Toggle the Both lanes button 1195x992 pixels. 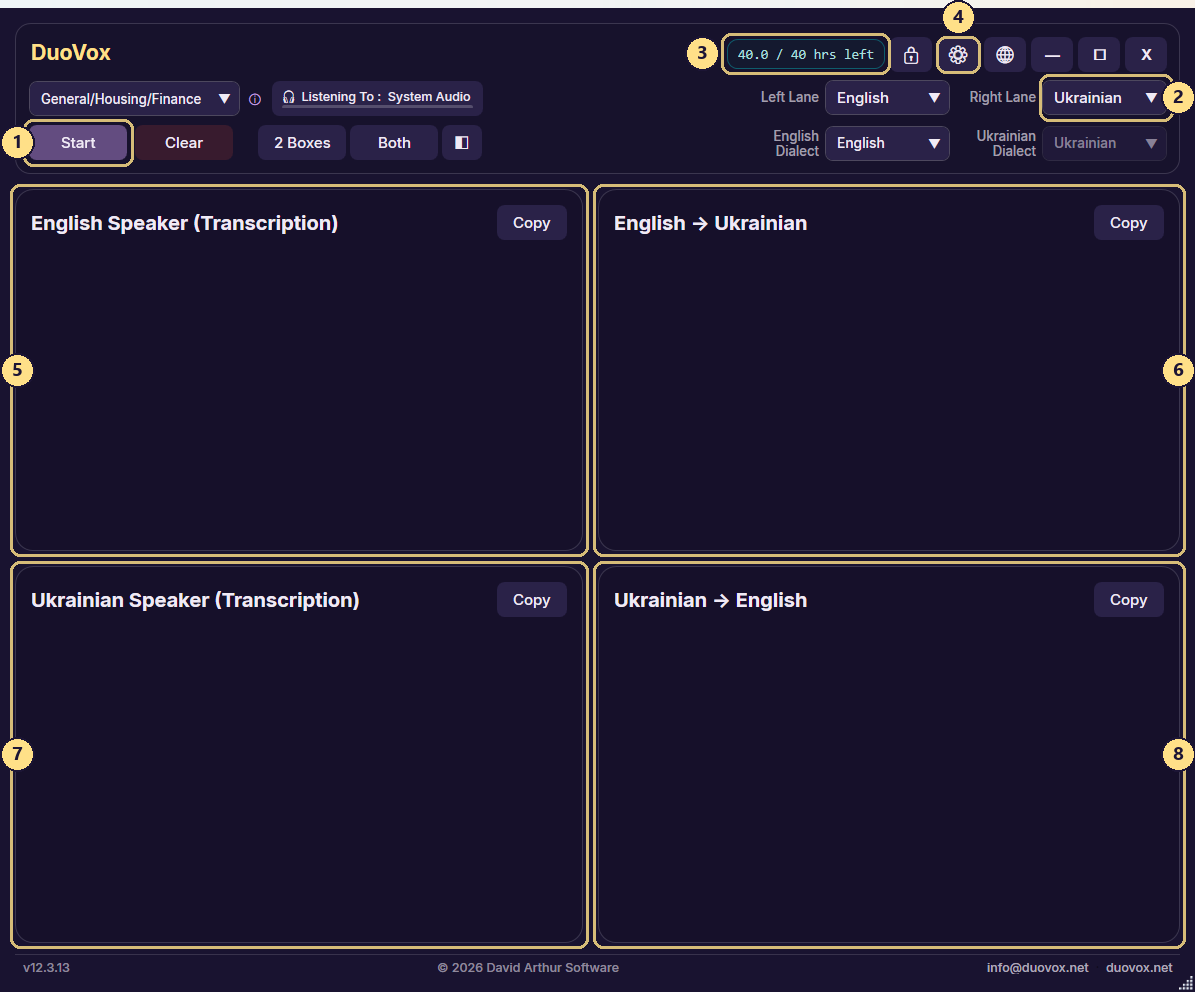pyautogui.click(x=394, y=142)
